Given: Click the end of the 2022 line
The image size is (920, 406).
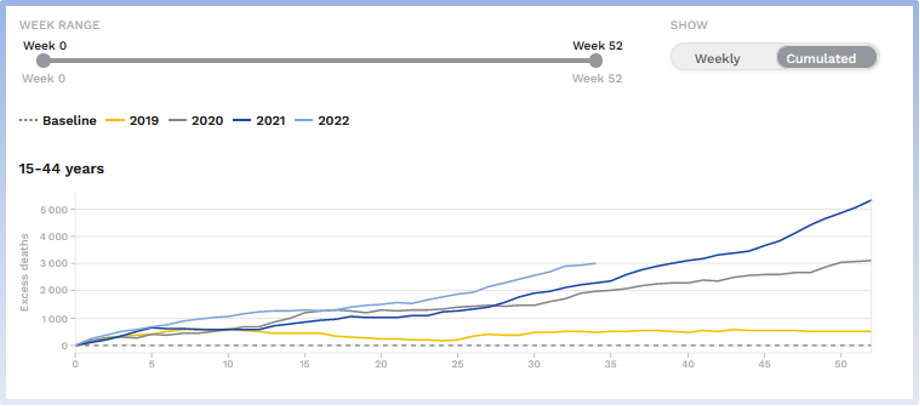Looking at the screenshot, I should click(x=595, y=264).
